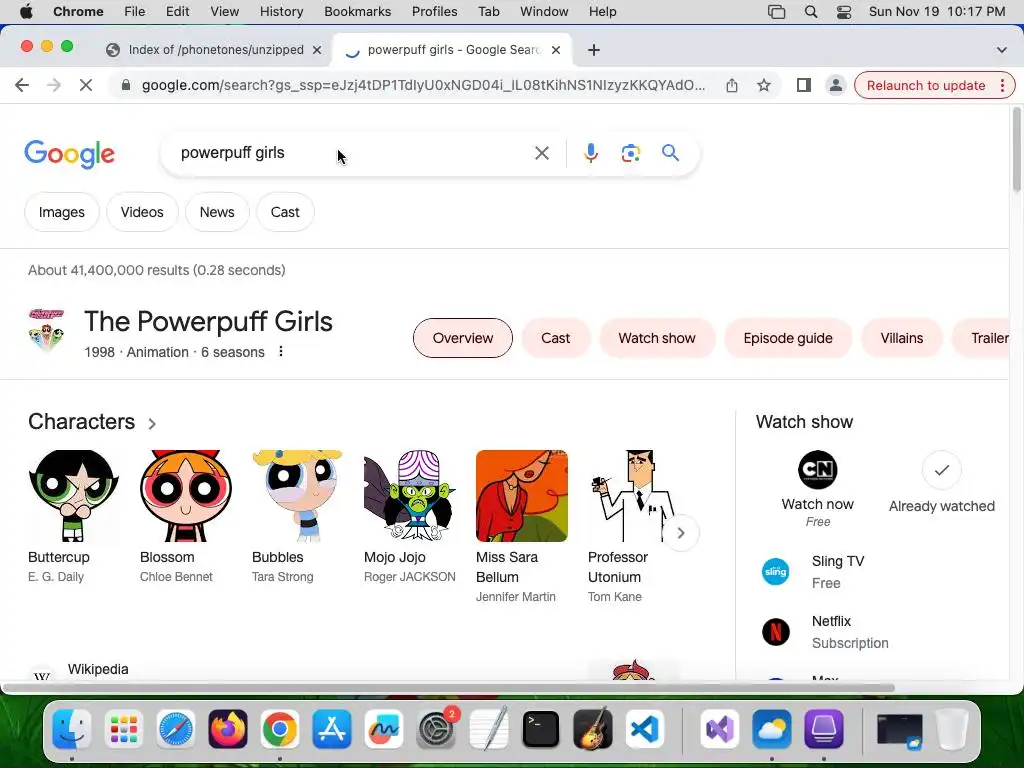Open System Settings from the Dock

click(436, 729)
